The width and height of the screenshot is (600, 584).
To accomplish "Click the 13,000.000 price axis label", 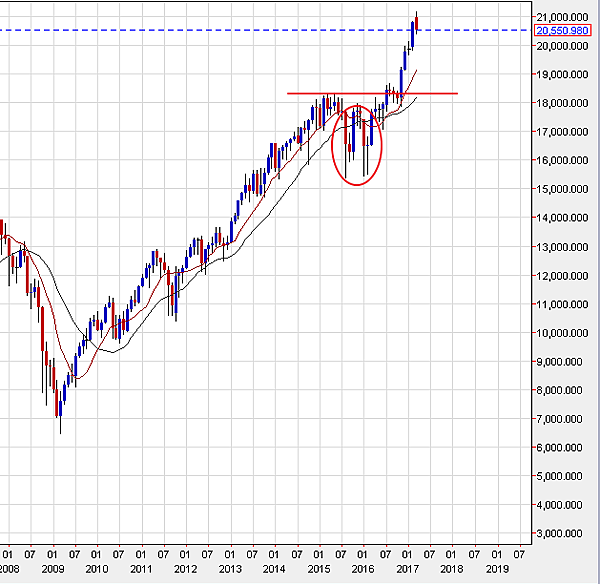I will [562, 247].
